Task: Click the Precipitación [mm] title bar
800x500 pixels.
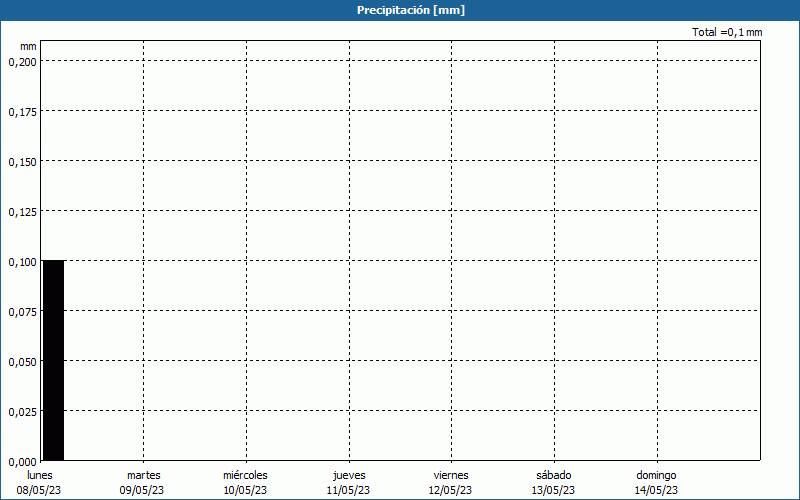Action: 400,10
